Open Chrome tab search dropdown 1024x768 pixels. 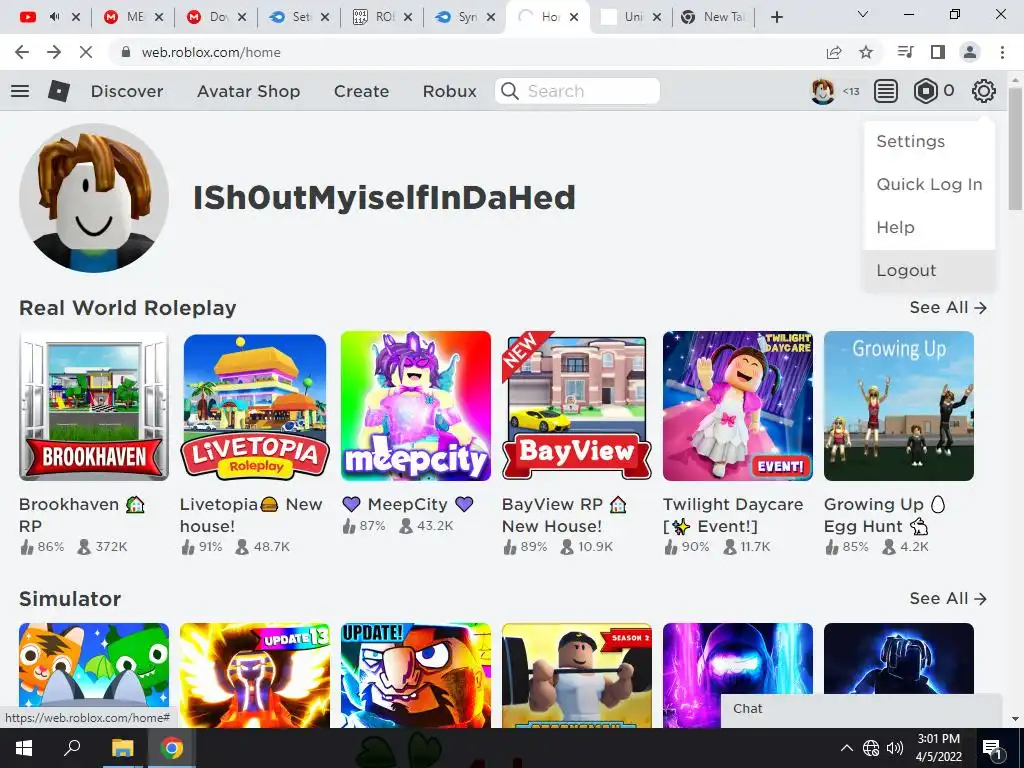pyautogui.click(x=863, y=14)
